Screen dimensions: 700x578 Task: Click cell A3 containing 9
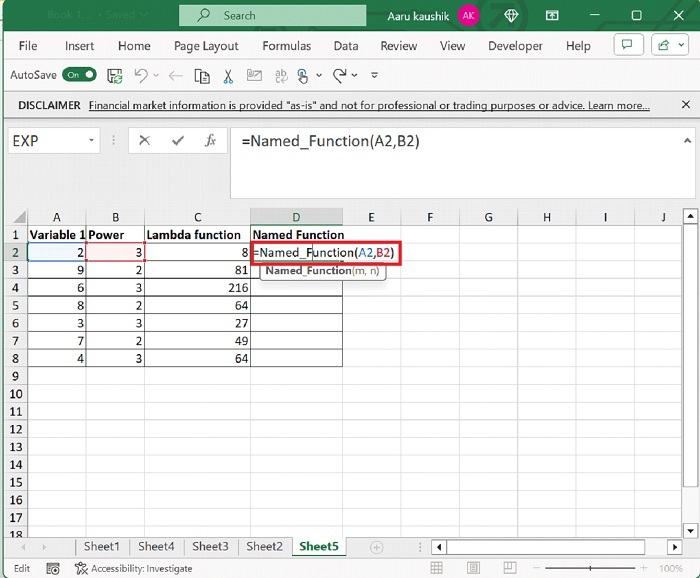pyautogui.click(x=57, y=270)
